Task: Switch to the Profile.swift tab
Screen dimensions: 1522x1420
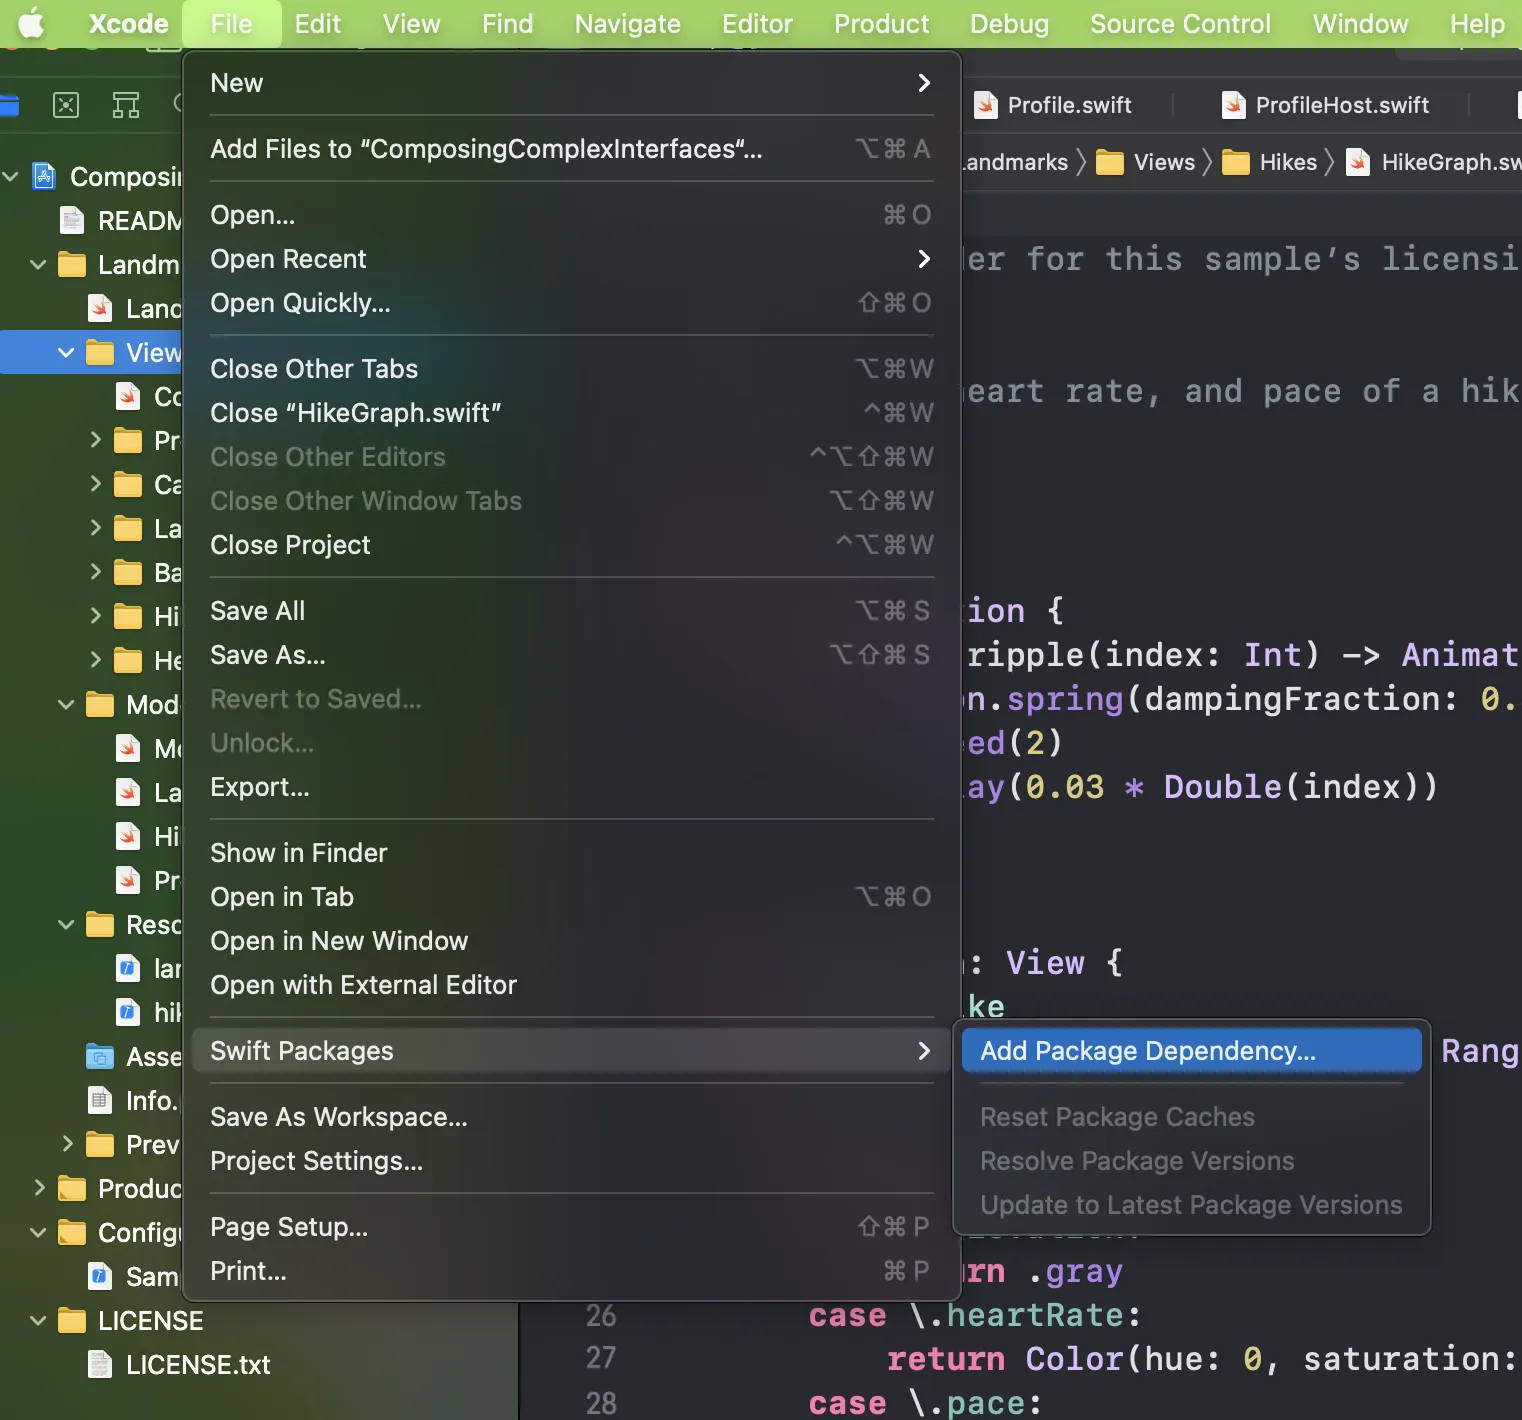Action: tap(1068, 105)
